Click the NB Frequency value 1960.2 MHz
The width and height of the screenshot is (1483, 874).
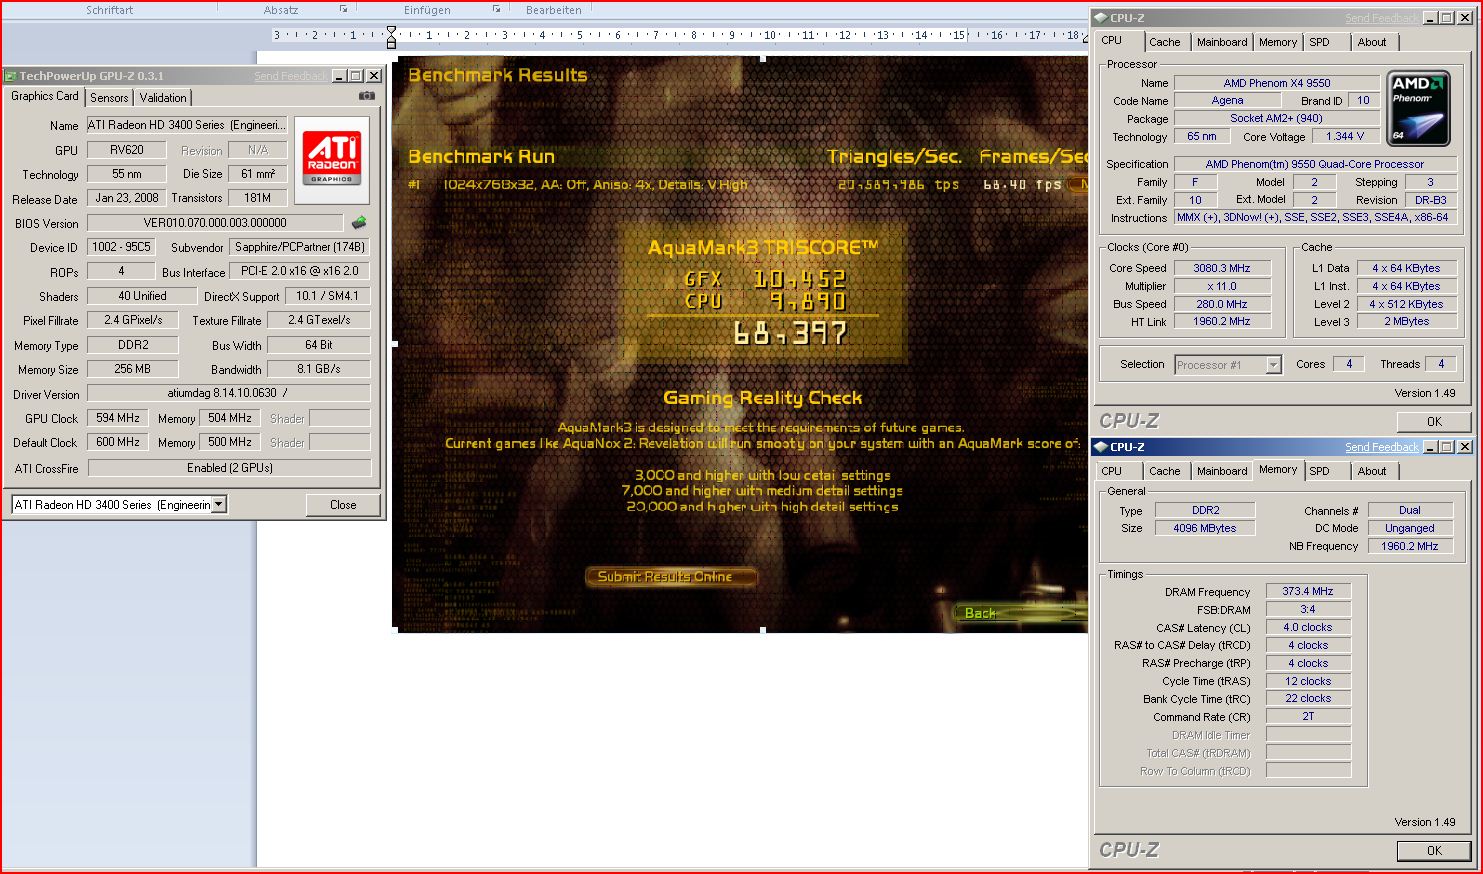click(1409, 546)
